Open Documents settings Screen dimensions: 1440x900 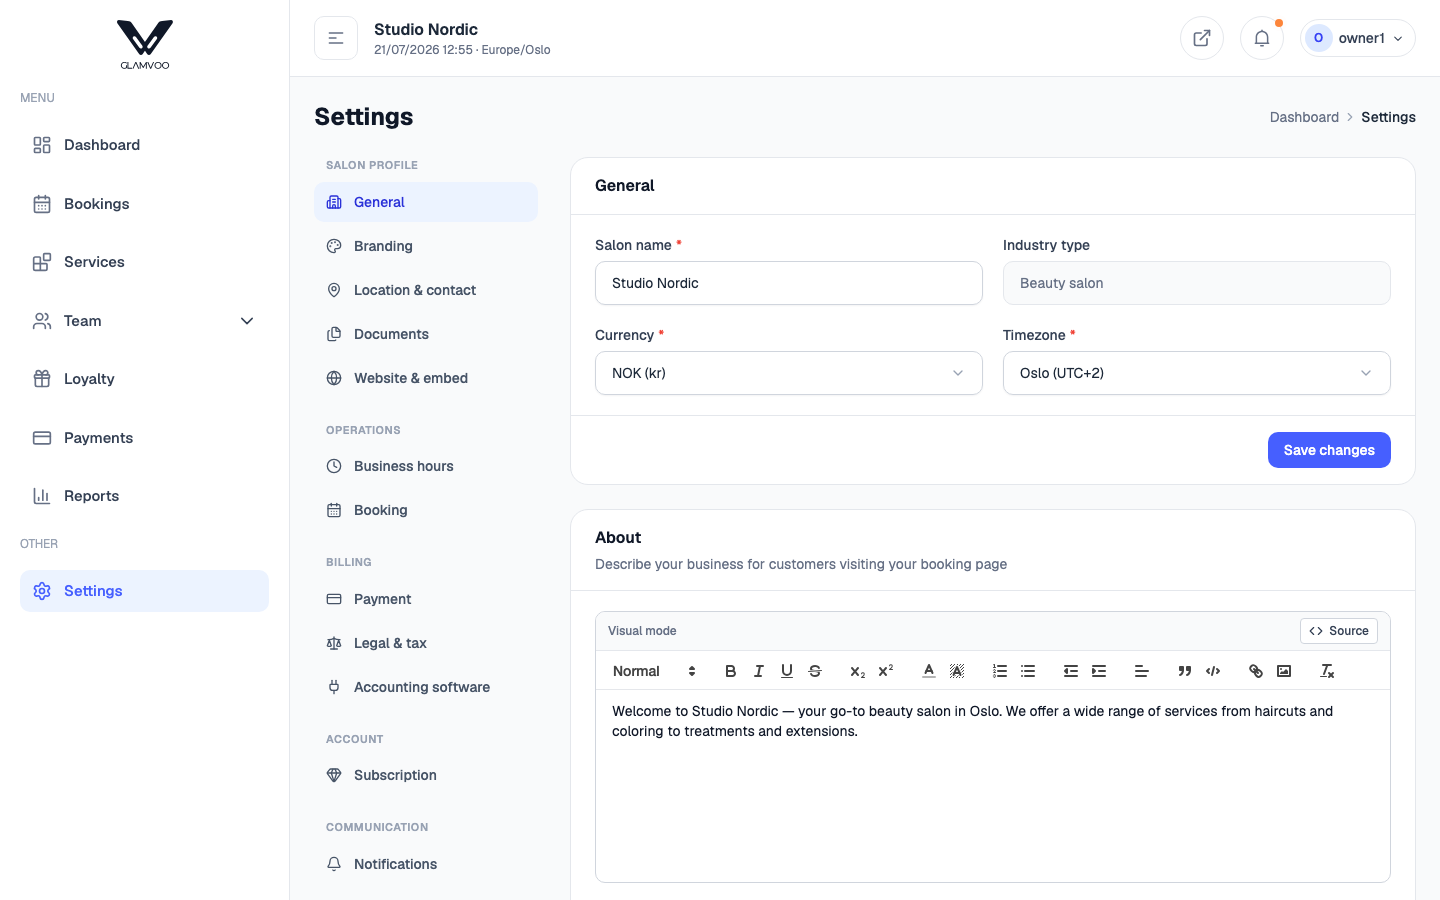(x=426, y=334)
